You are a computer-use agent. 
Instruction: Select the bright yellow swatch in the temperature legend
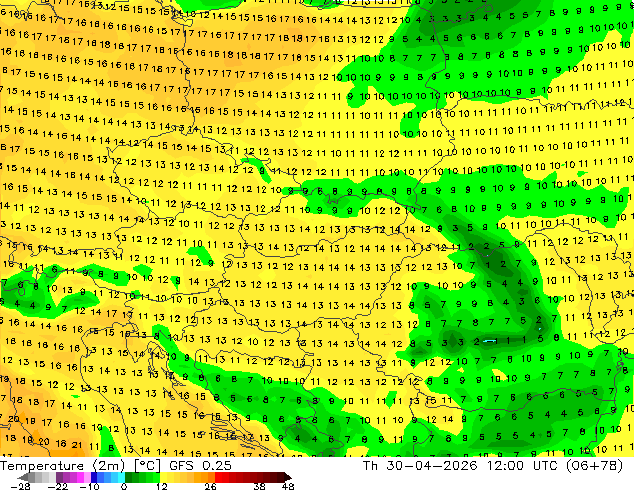(x=163, y=477)
